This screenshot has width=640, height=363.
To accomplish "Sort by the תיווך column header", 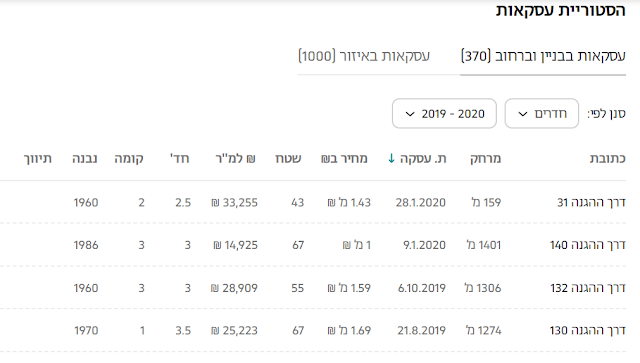I will click(38, 158).
